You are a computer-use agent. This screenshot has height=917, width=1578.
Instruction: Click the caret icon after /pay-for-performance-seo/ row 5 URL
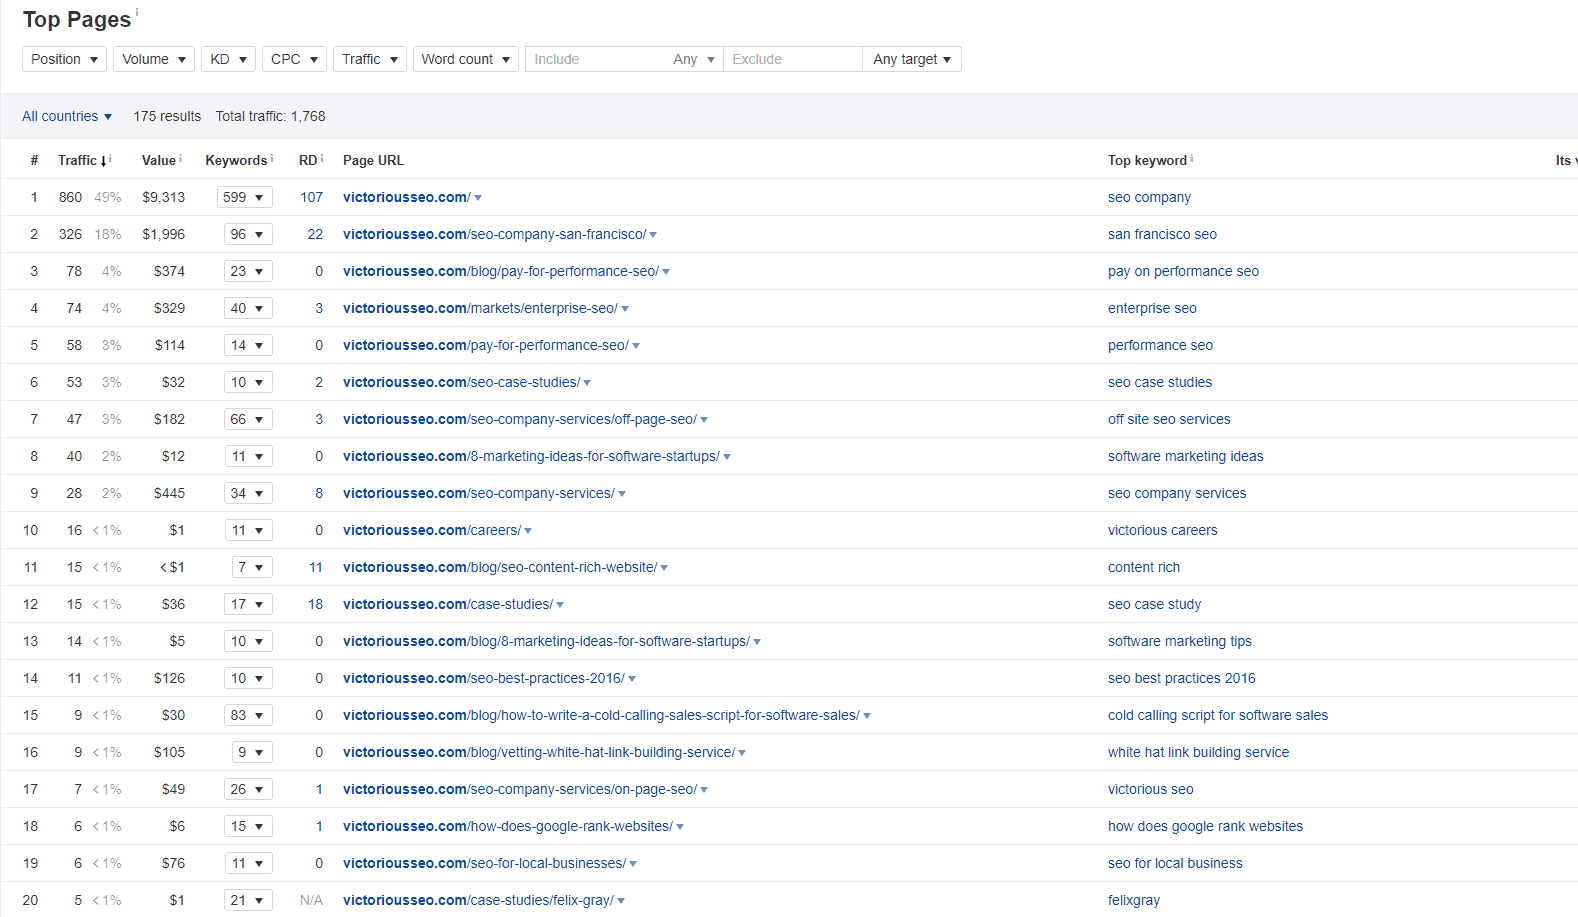point(636,346)
